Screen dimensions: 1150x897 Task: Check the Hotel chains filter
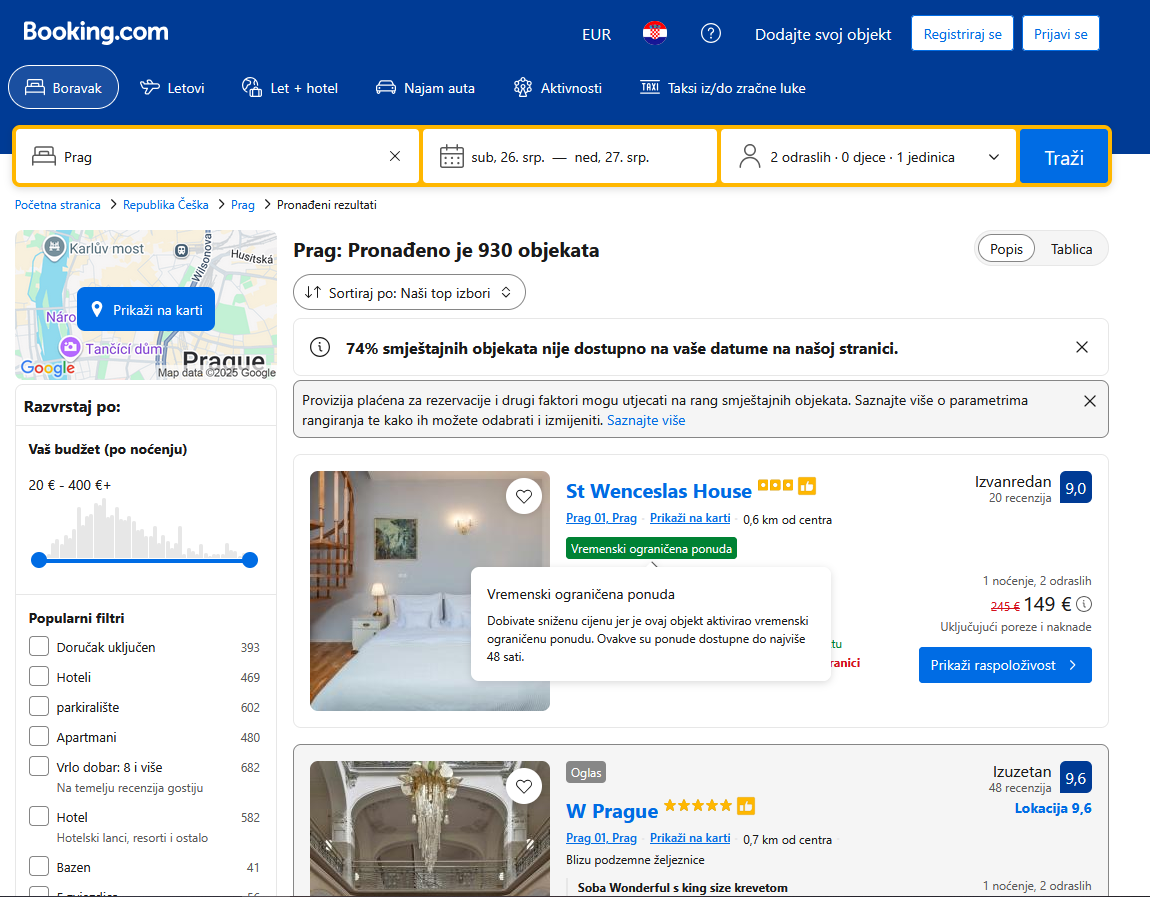(39, 816)
